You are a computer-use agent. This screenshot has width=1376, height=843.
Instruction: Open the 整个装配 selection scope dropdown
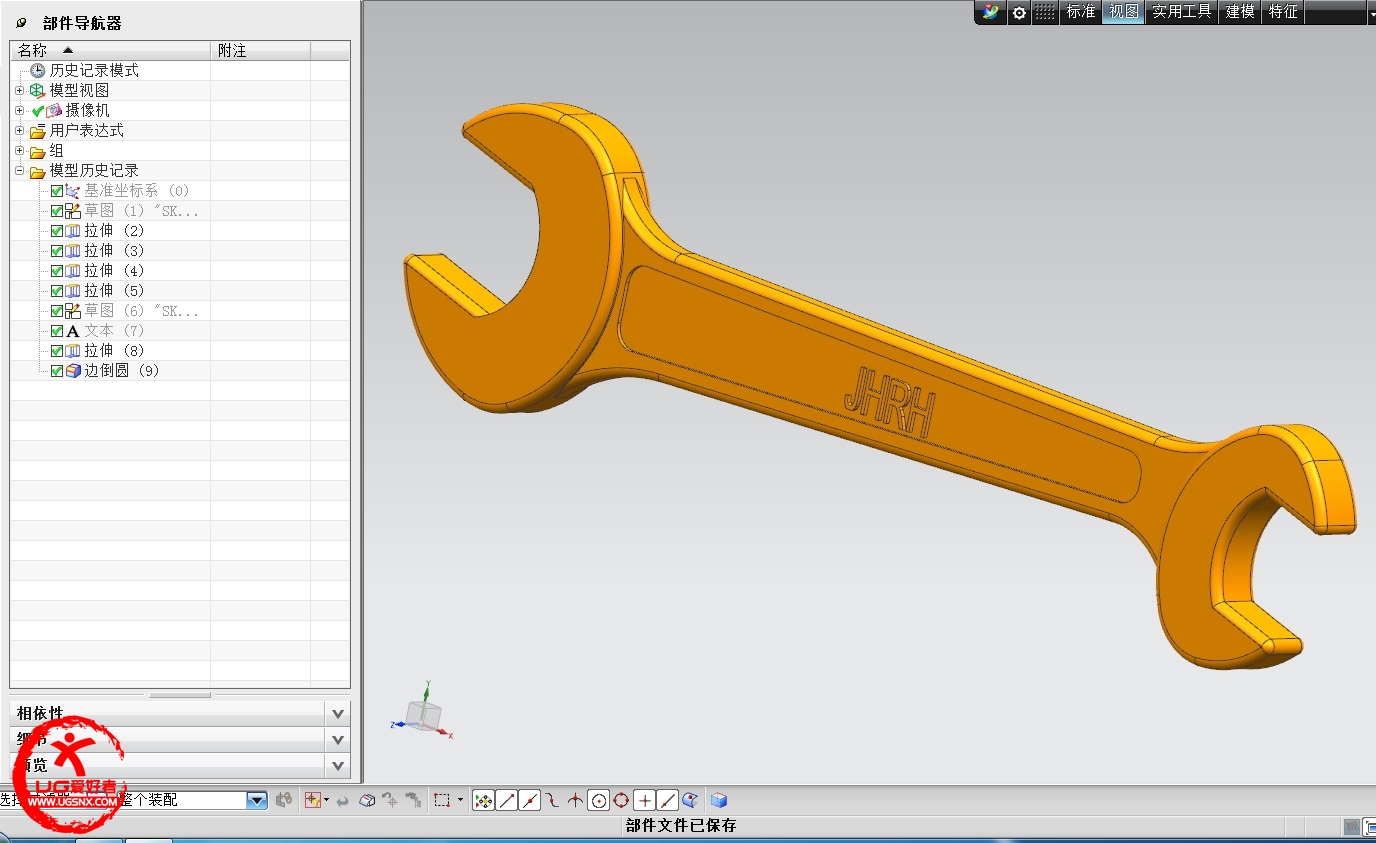(x=257, y=800)
